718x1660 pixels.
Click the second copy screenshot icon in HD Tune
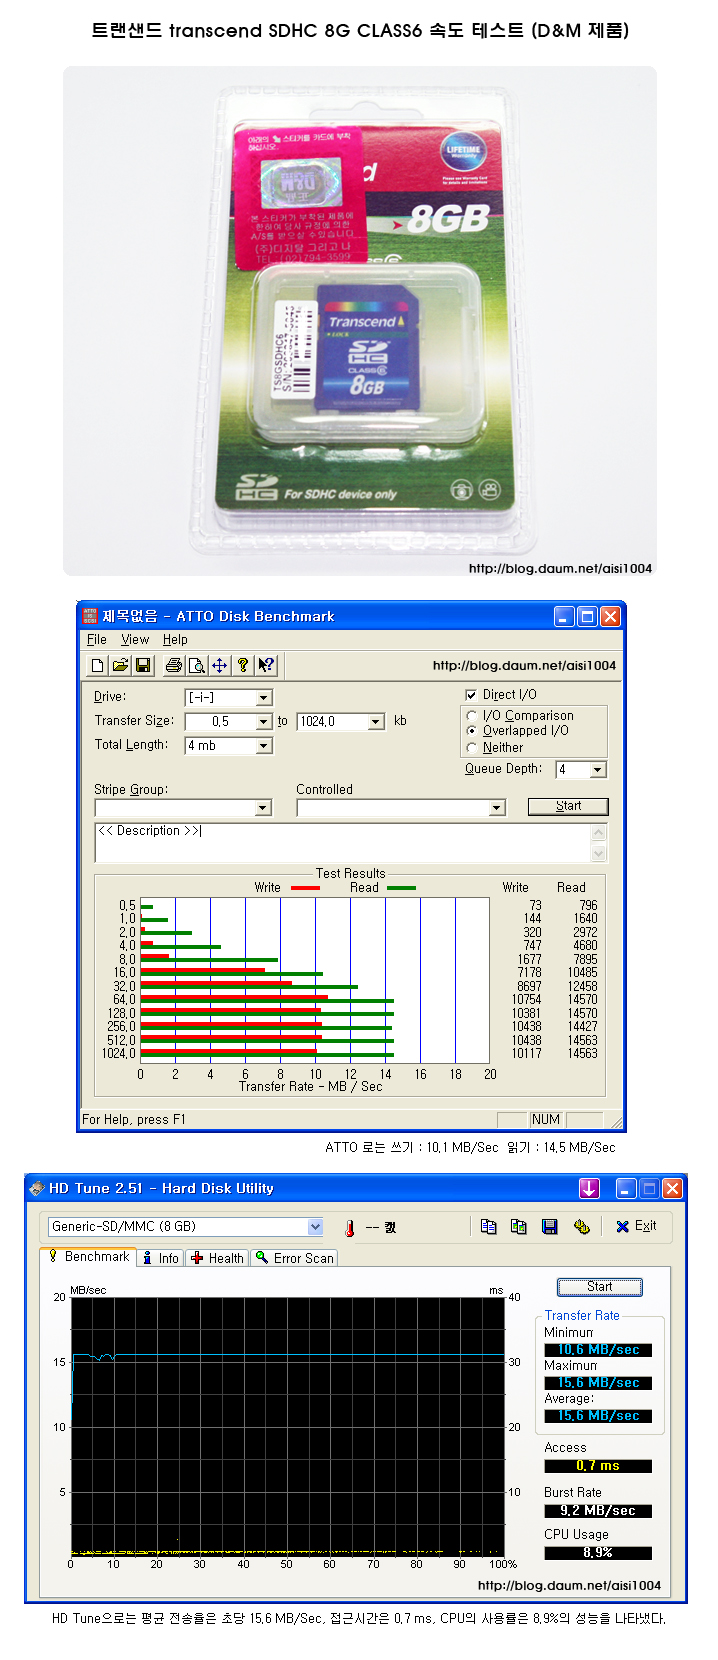pyautogui.click(x=519, y=1227)
